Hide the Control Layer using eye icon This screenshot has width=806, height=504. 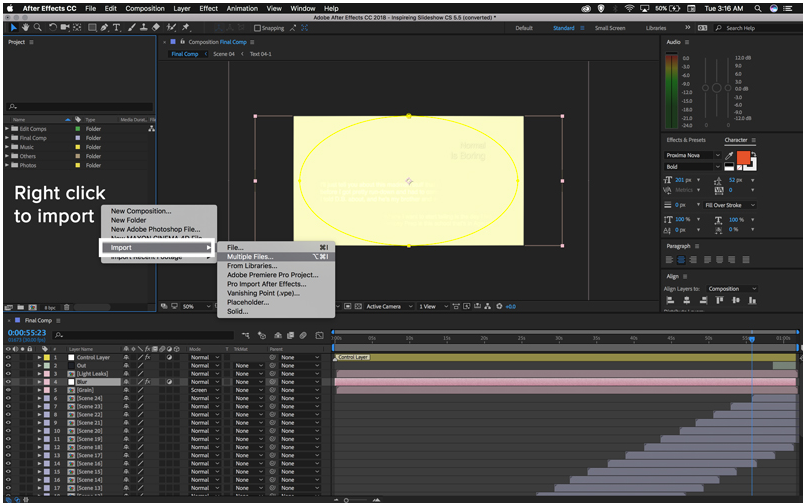coord(8,357)
